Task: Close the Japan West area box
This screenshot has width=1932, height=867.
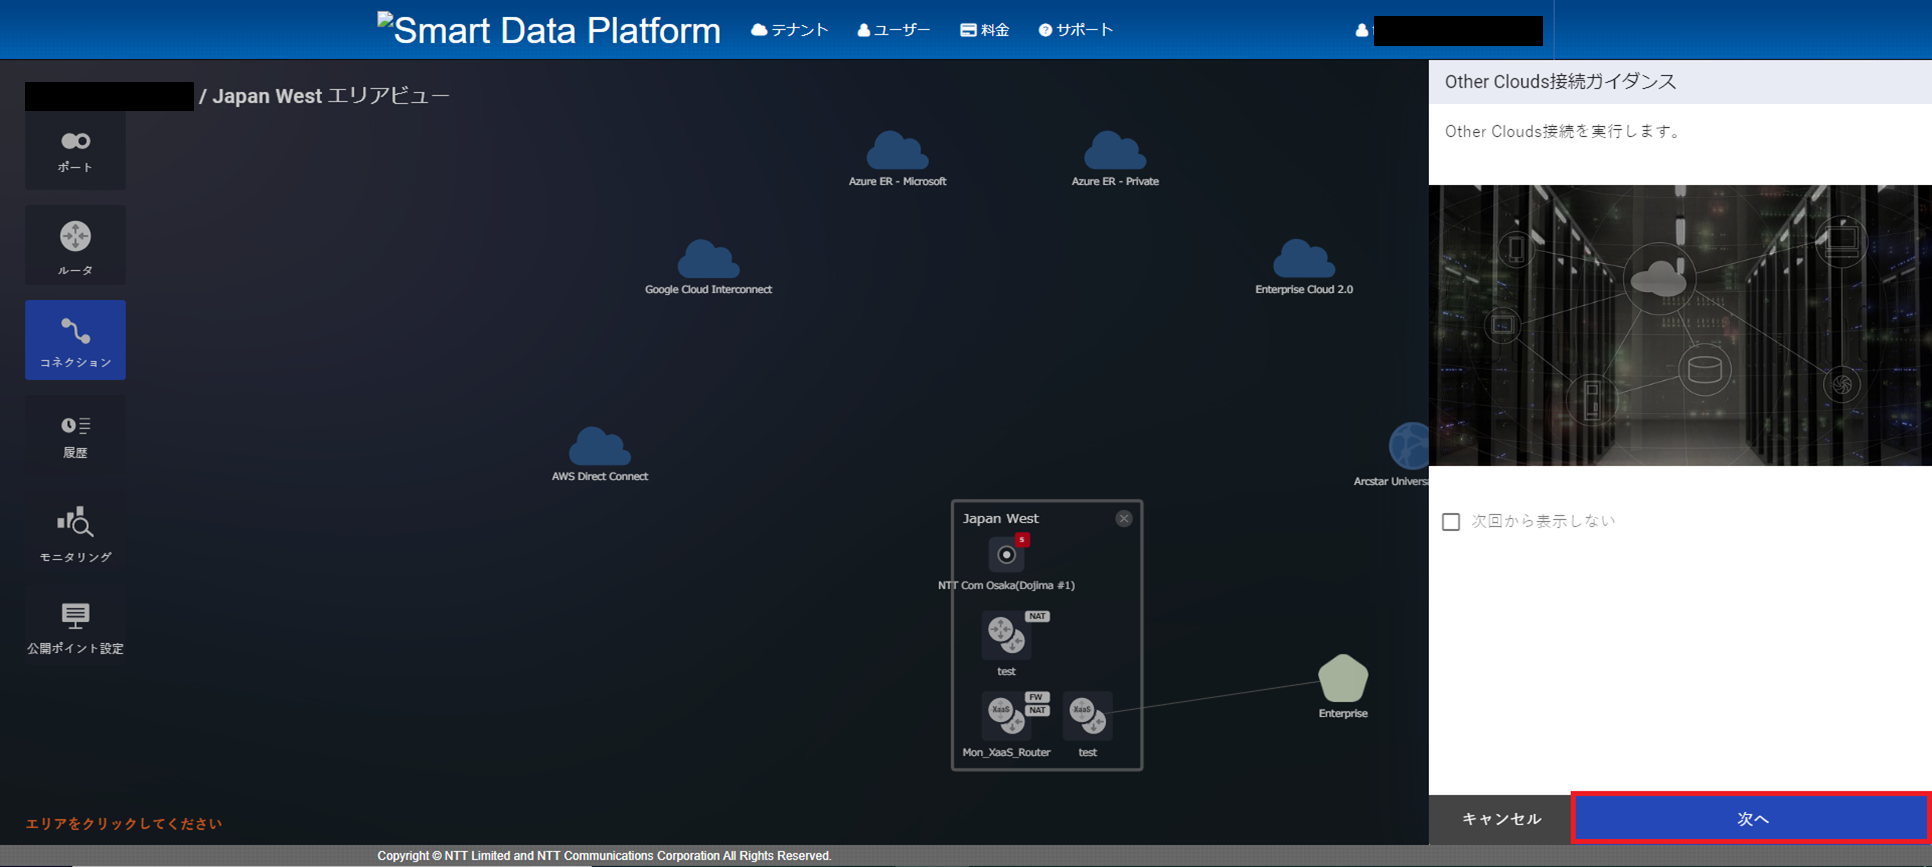Action: (x=1124, y=518)
